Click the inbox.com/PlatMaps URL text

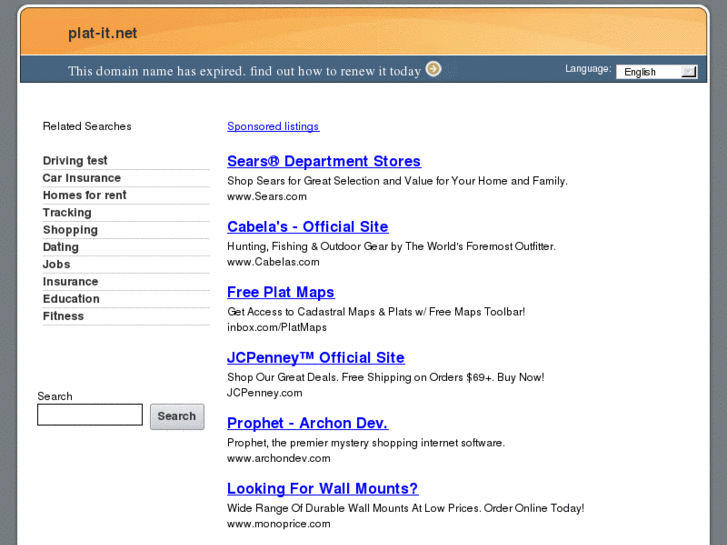[x=277, y=327]
